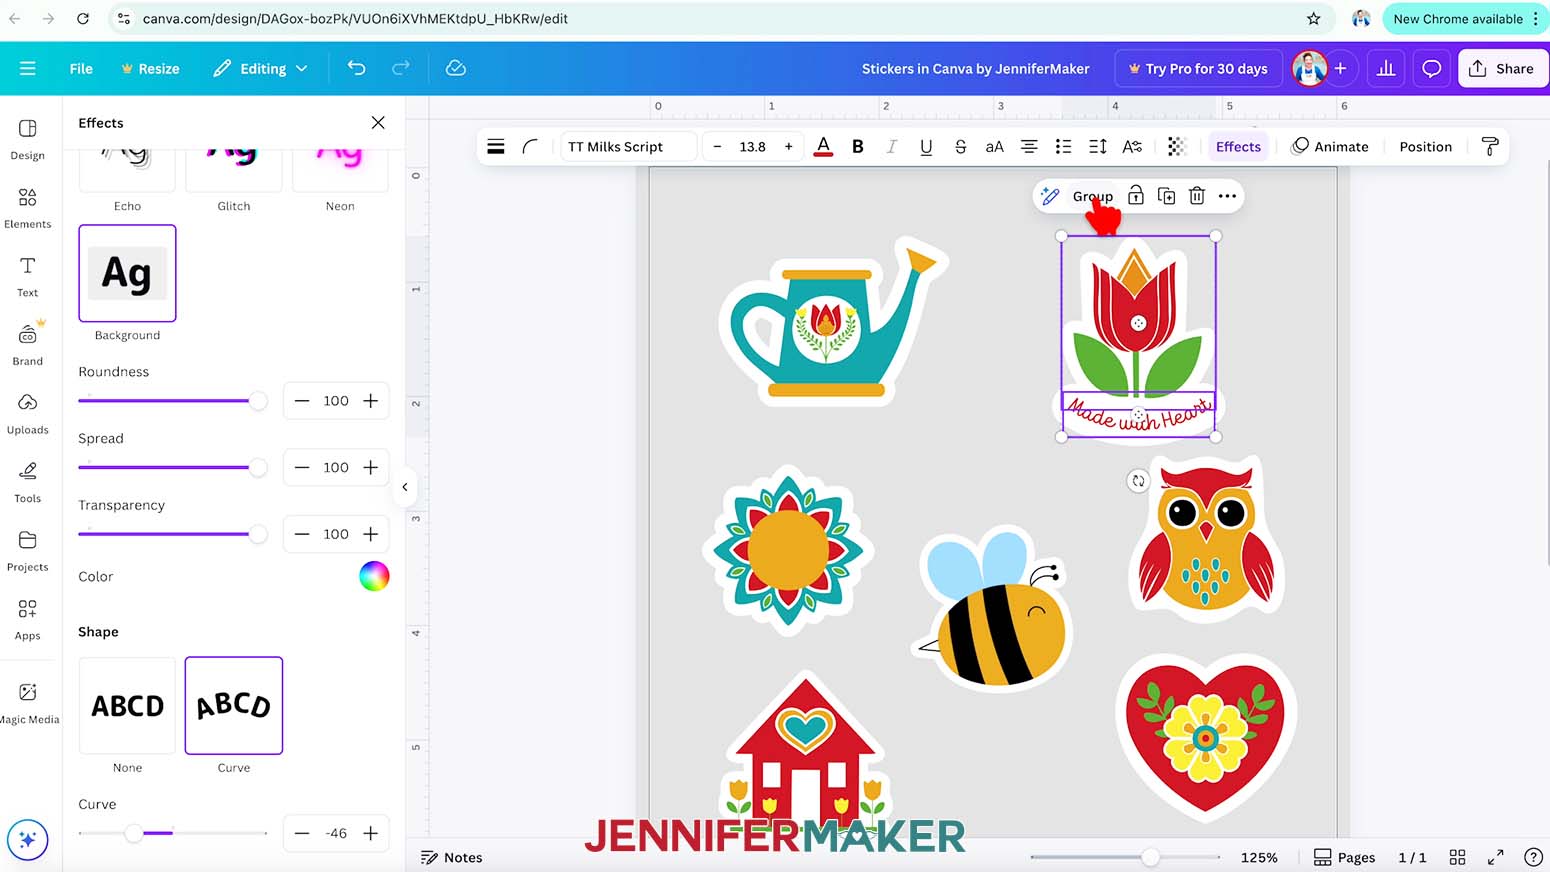Open the hamburger main menu
Screen dimensions: 1550x872
(27, 69)
